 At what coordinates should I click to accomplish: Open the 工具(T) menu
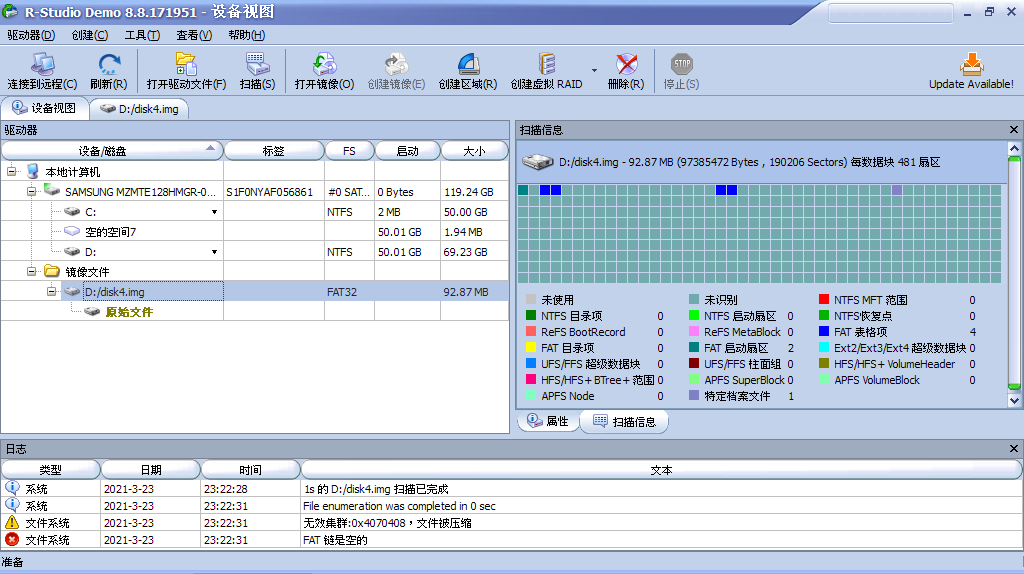tap(142, 35)
